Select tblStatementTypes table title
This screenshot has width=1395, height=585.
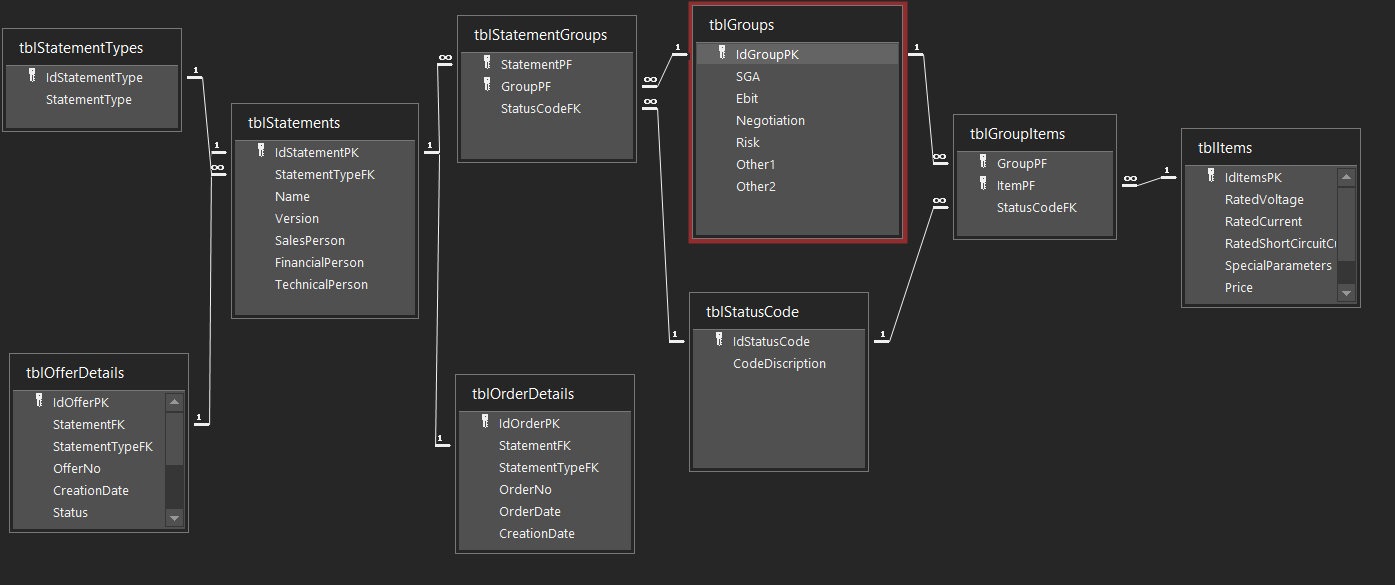[81, 47]
